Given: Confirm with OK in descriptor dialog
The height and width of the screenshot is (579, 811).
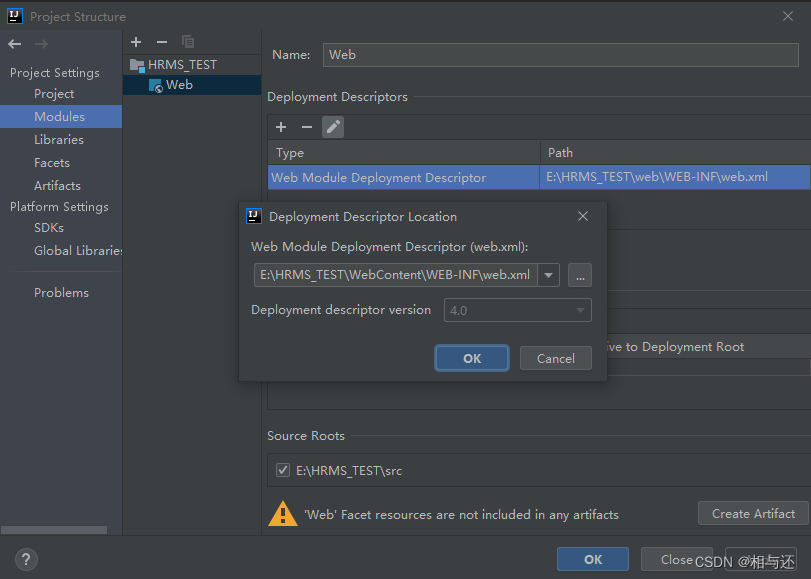Looking at the screenshot, I should pyautogui.click(x=472, y=358).
